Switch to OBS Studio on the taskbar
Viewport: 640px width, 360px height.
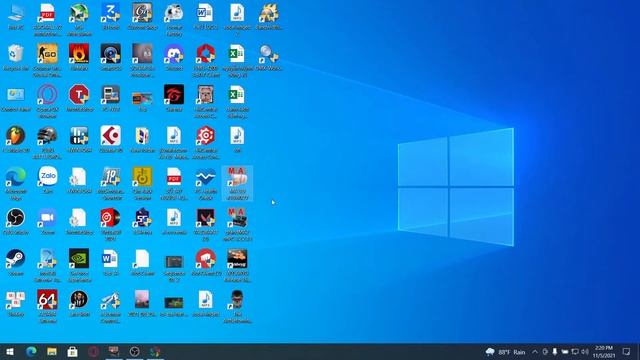click(x=134, y=351)
